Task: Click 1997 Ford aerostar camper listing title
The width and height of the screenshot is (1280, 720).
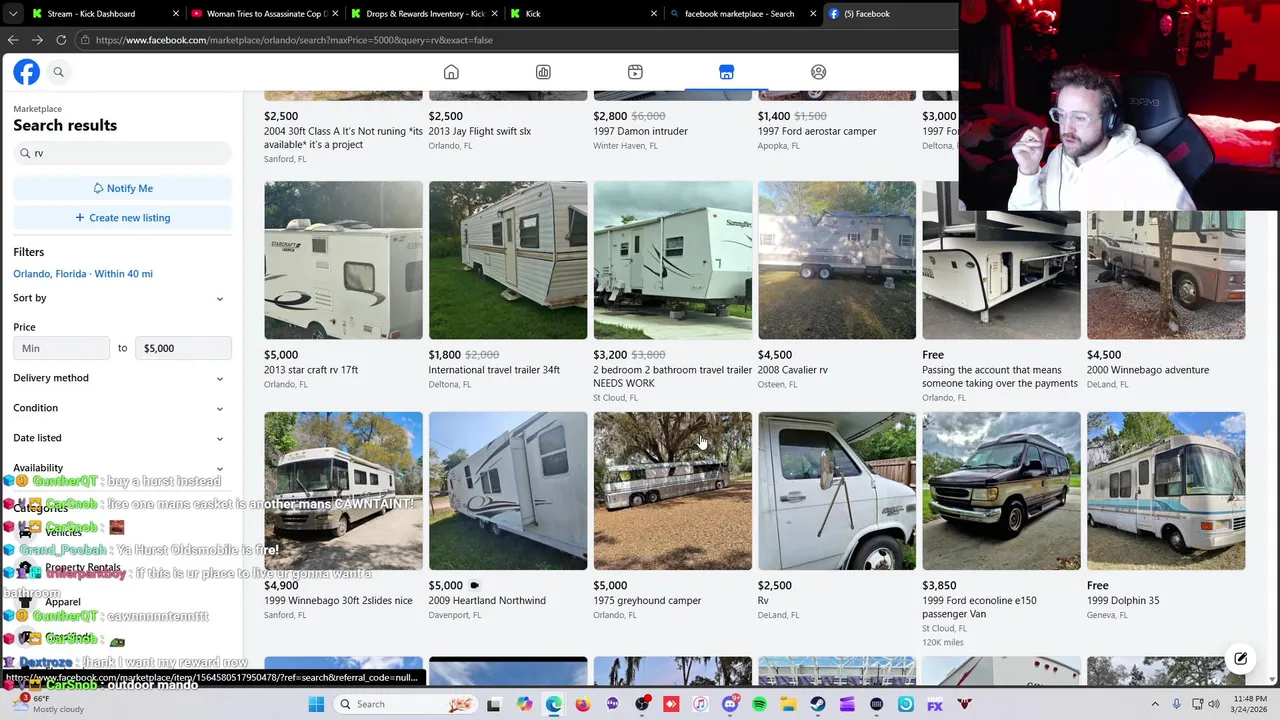Action: (817, 131)
